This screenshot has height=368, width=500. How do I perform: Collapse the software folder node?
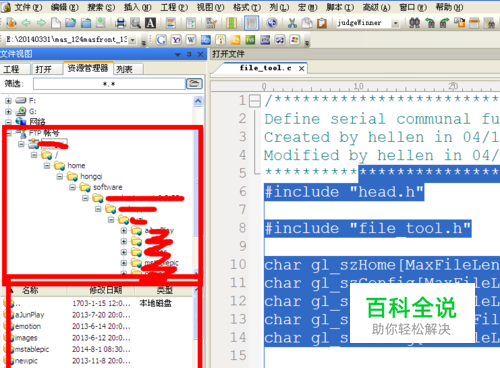click(x=72, y=187)
